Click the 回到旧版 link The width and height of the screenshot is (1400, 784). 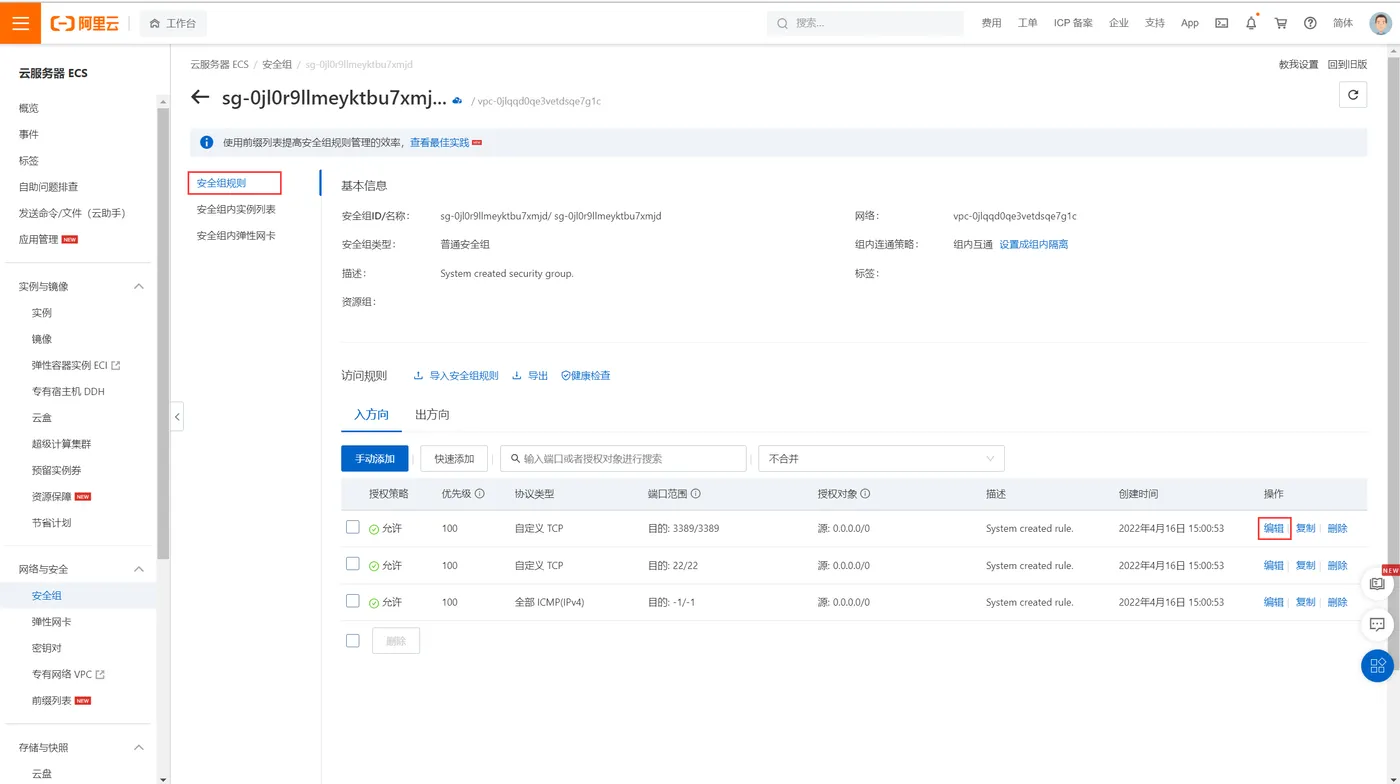coord(1347,64)
